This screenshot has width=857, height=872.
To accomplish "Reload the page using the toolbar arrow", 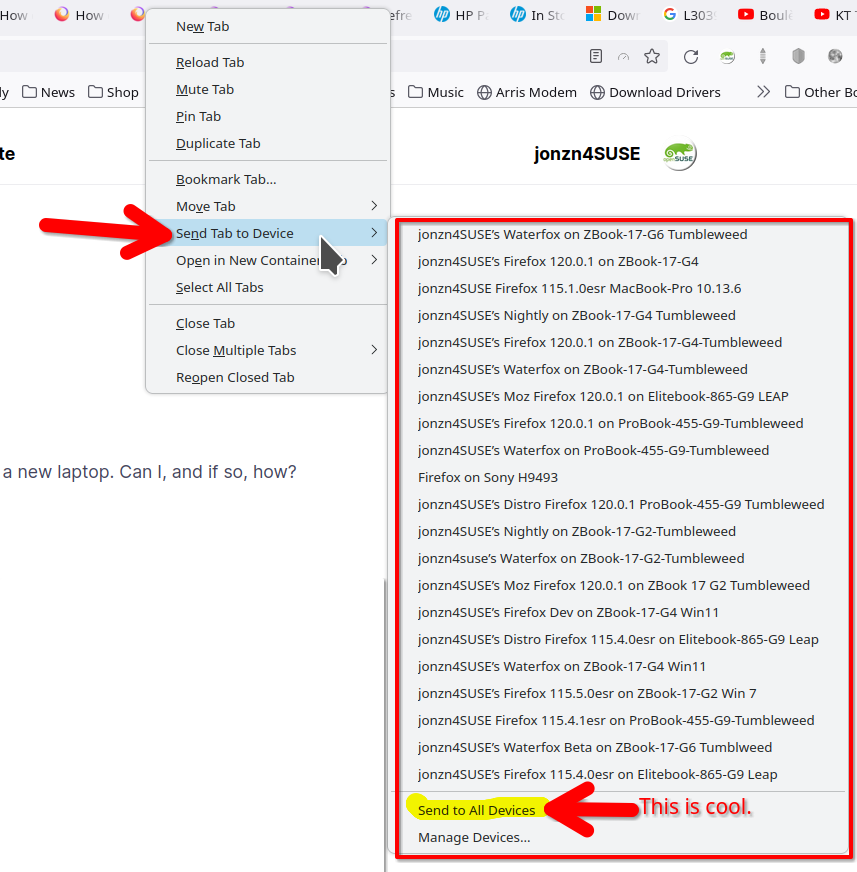I will pos(691,56).
